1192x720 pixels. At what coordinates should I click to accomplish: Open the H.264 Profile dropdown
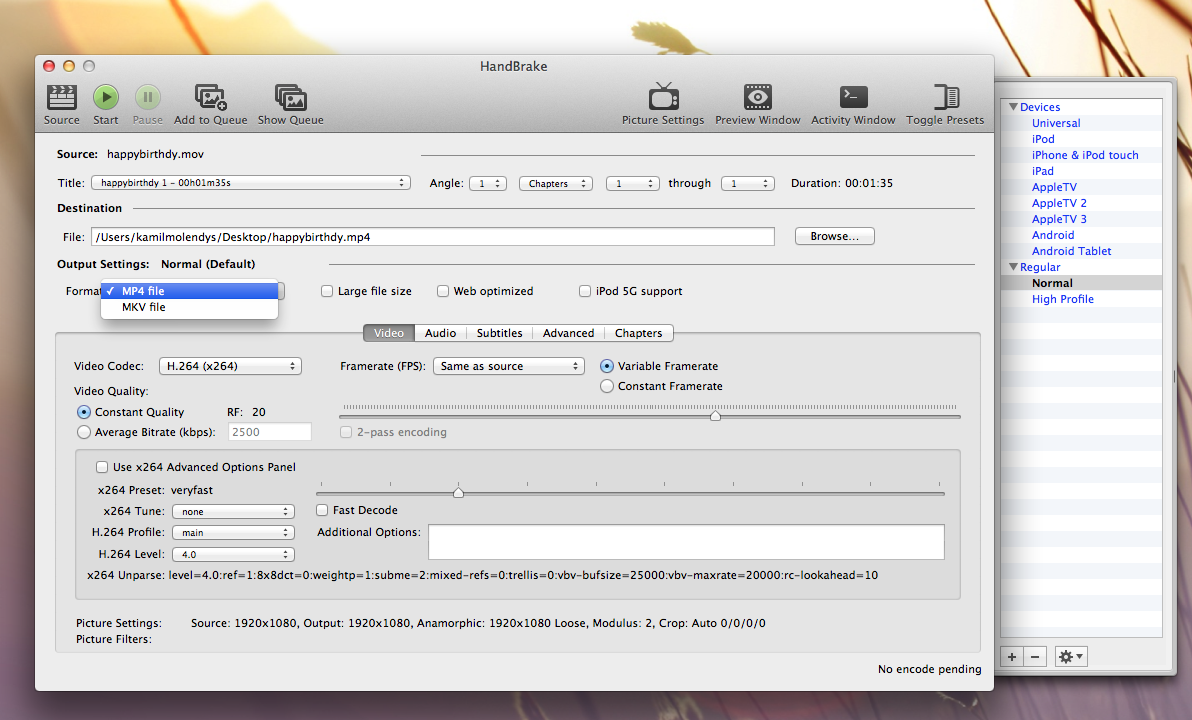[x=233, y=533]
